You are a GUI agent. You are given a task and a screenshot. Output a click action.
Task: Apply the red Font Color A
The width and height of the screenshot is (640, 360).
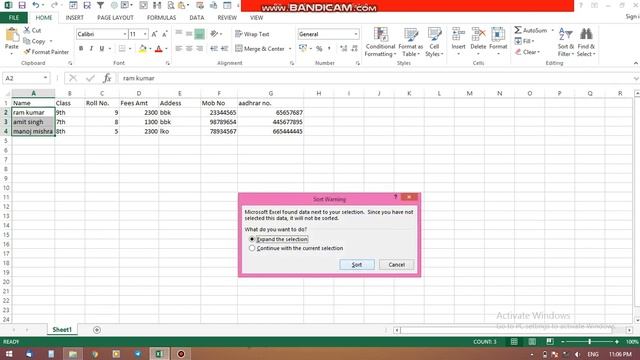[x=159, y=49]
